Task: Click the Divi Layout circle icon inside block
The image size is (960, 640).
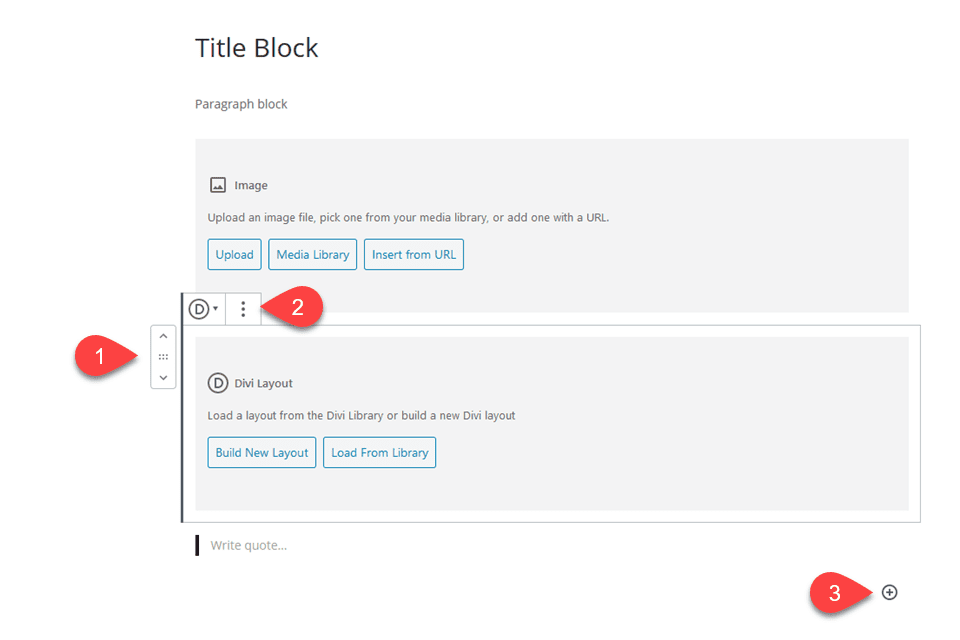Action: pos(216,382)
